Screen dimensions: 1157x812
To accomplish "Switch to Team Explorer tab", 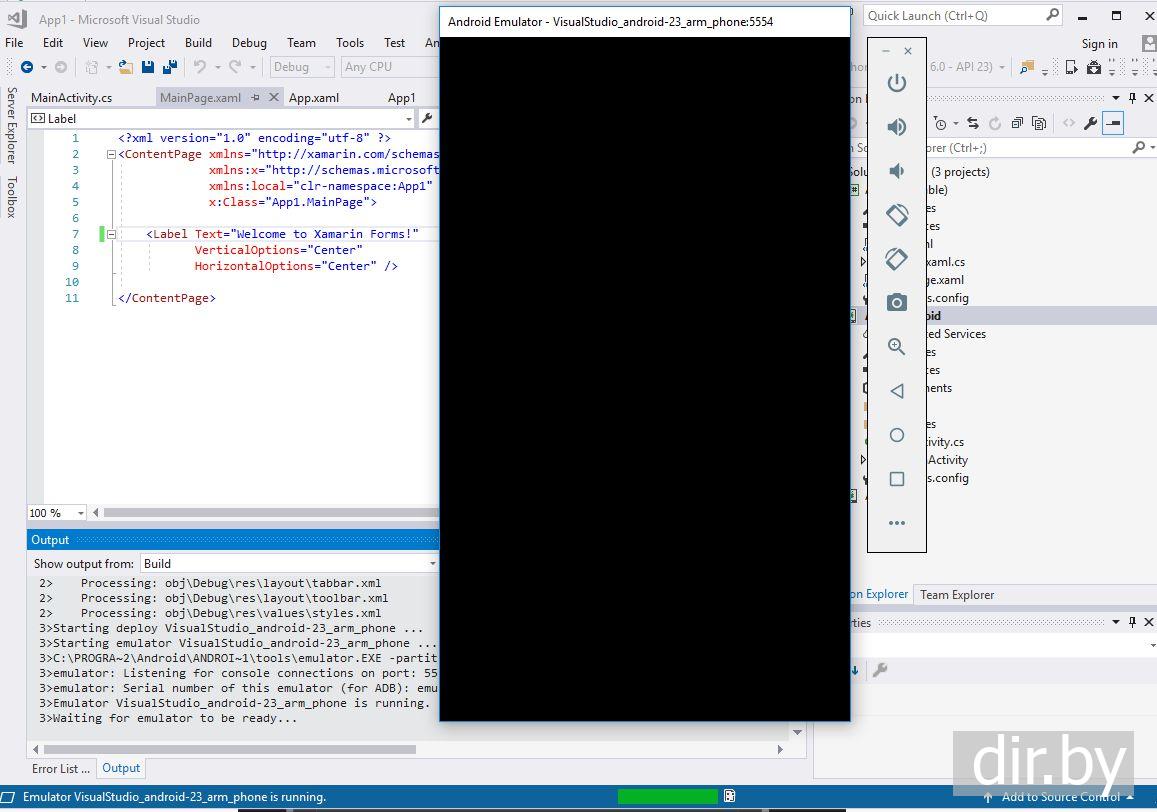I will click(957, 595).
